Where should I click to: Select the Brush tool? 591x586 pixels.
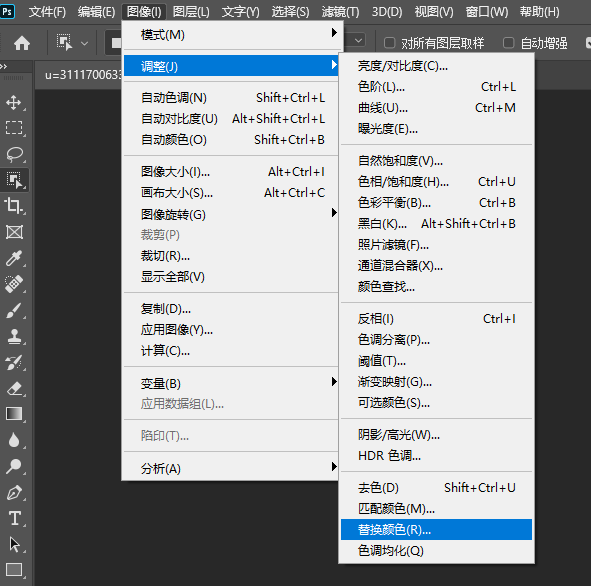click(x=14, y=311)
